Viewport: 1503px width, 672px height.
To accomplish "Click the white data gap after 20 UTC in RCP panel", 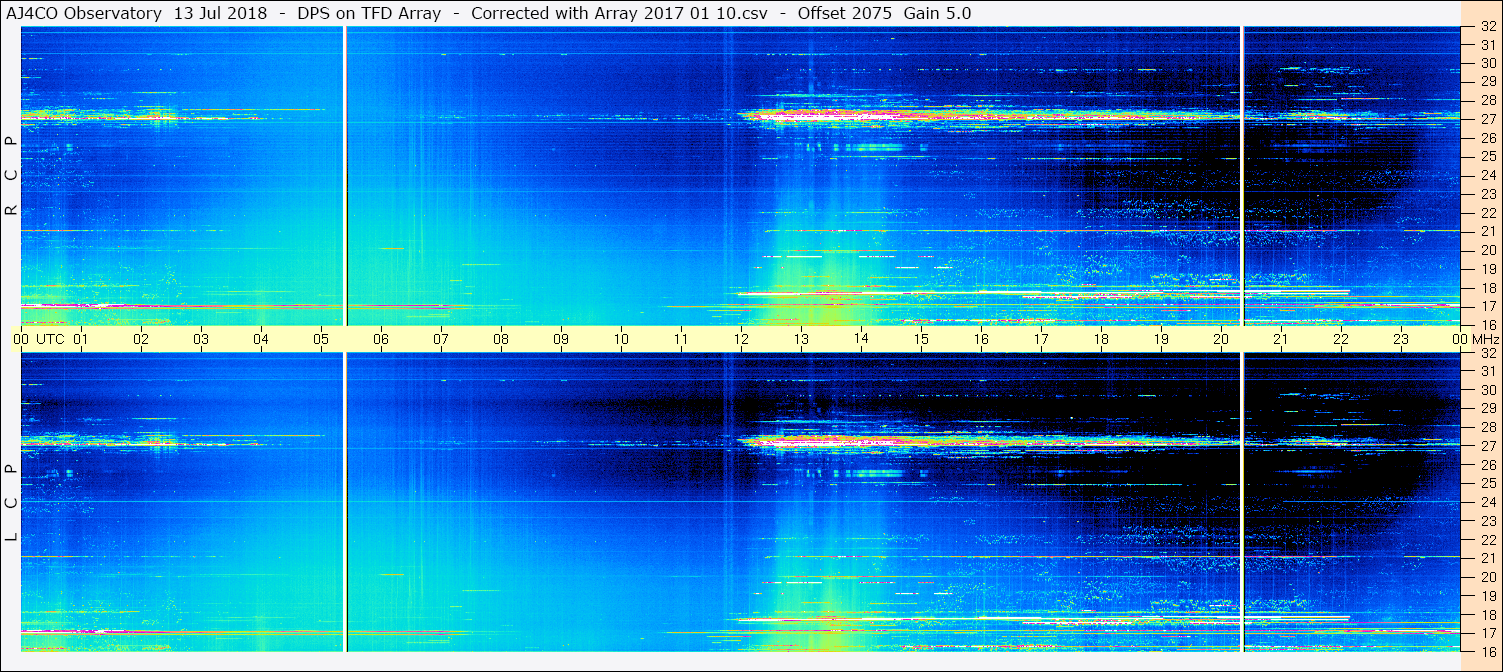I will tap(1242, 176).
